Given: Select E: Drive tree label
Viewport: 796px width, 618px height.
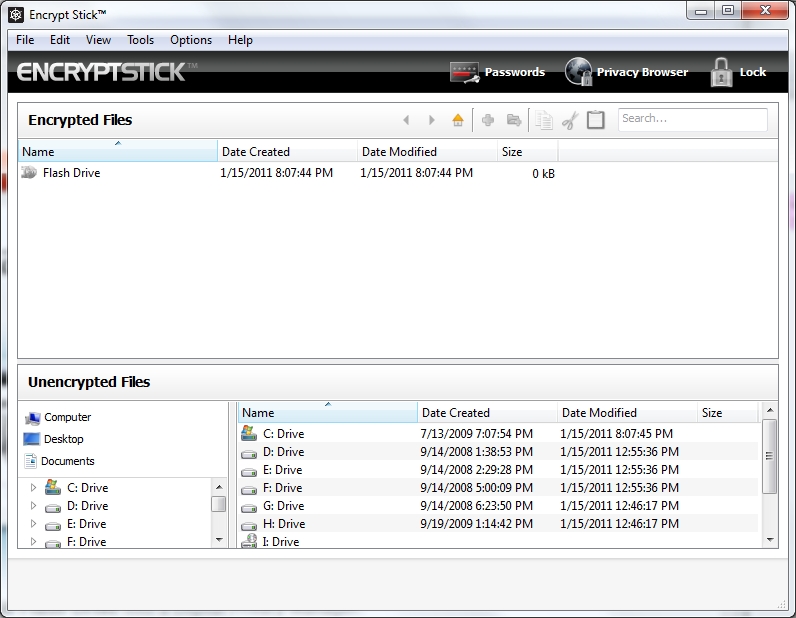Looking at the screenshot, I should 86,524.
